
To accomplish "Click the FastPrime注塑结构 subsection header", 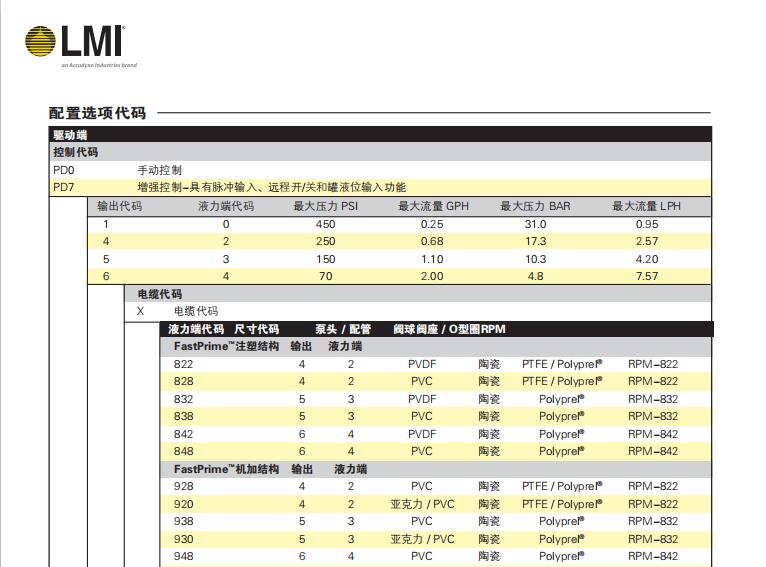I will coord(226,346).
